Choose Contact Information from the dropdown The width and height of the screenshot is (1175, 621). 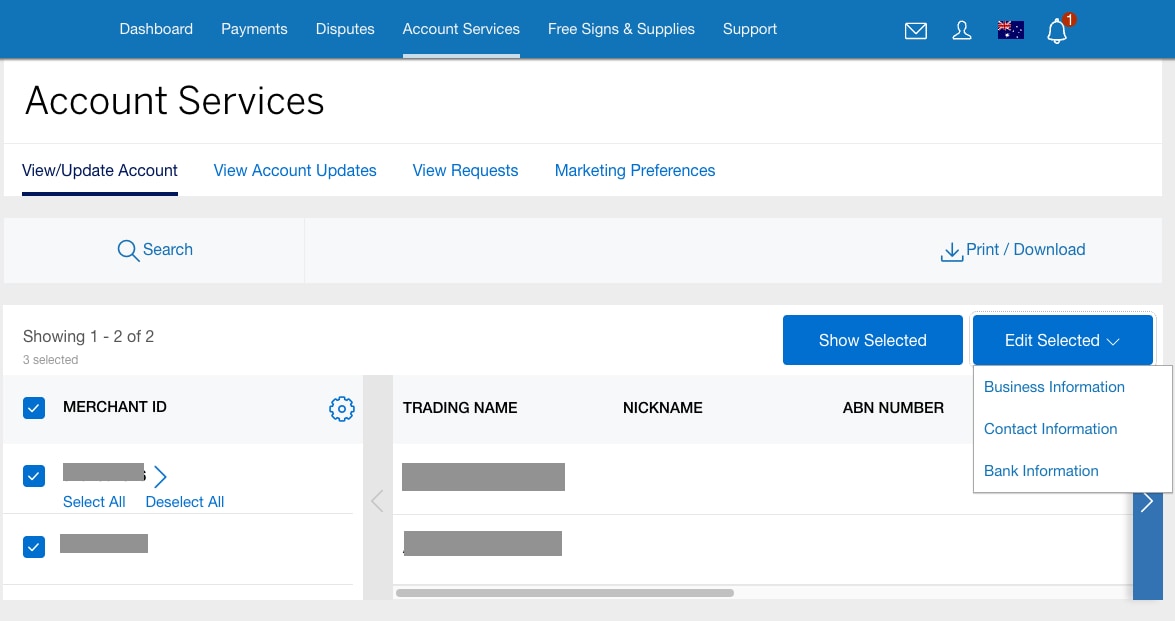[x=1050, y=428]
